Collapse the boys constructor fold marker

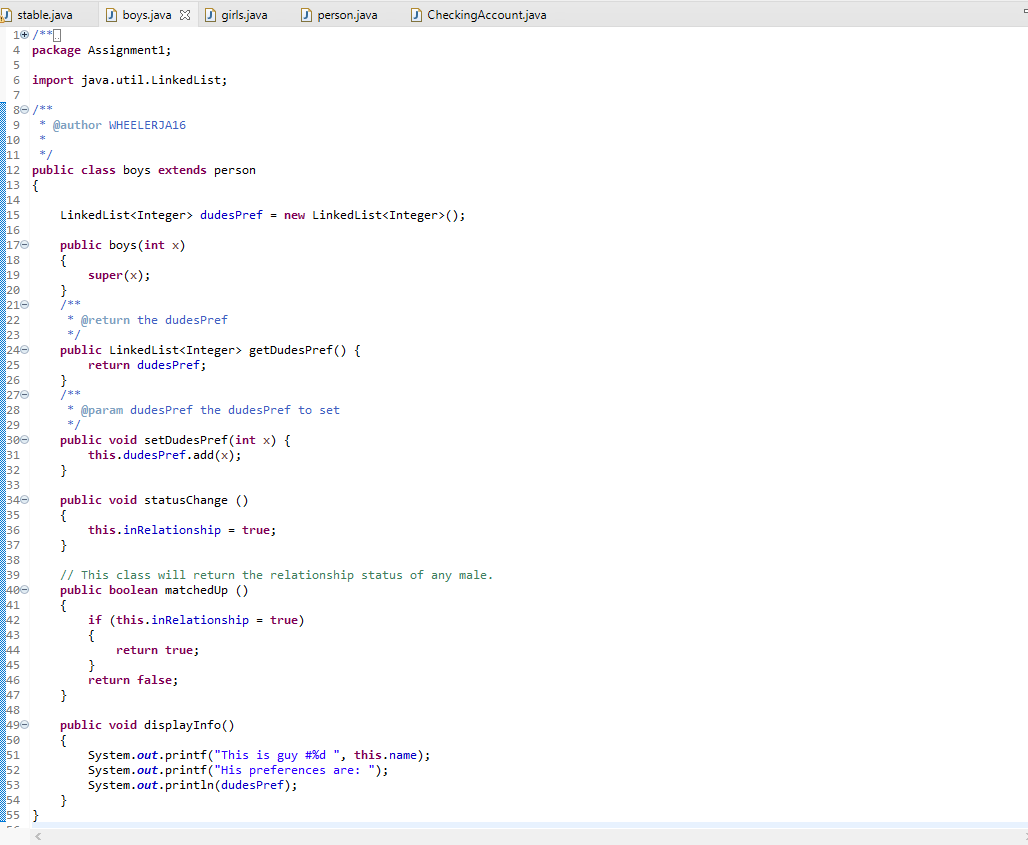[x=22, y=245]
